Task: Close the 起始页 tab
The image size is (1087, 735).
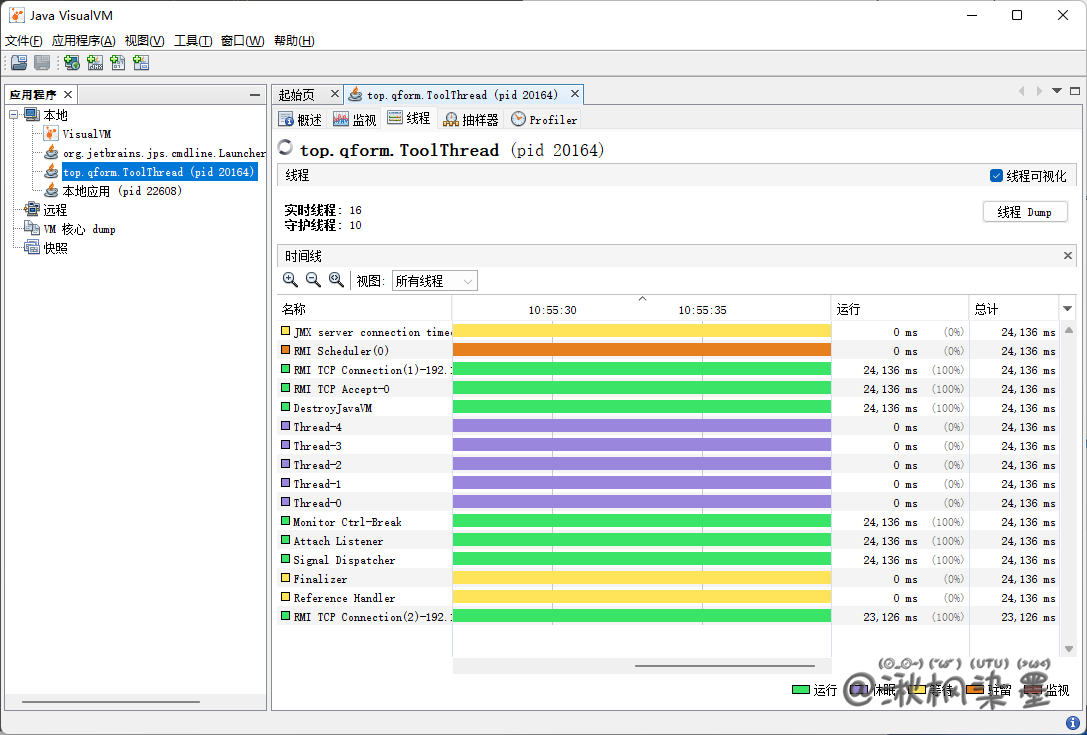Action: [x=334, y=94]
